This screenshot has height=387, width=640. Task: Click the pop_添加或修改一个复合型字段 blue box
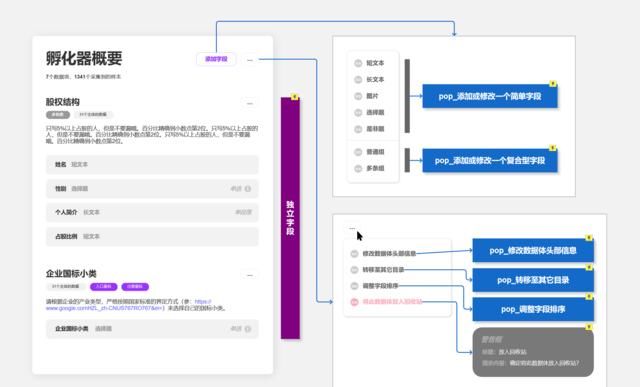click(x=489, y=160)
